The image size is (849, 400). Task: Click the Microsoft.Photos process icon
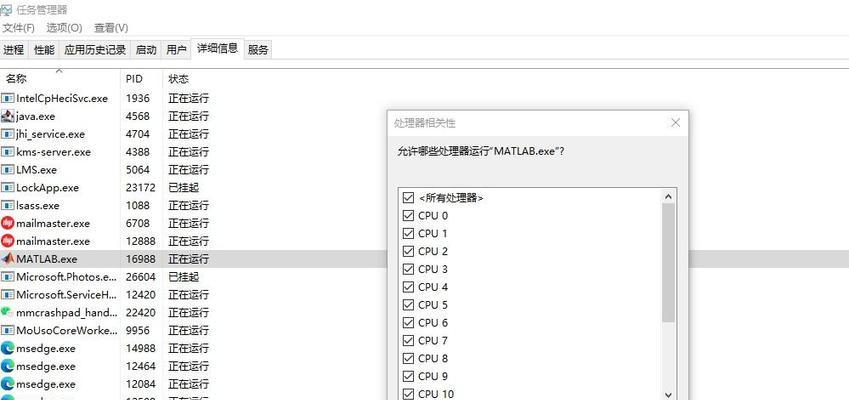coord(8,277)
